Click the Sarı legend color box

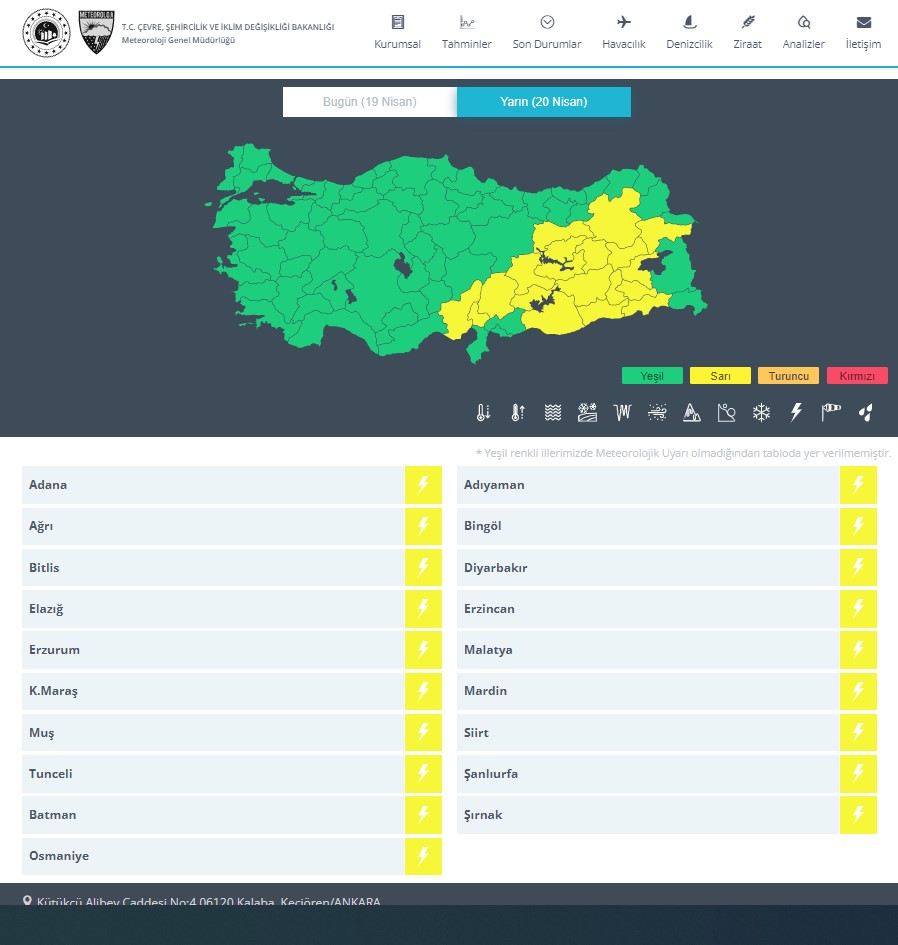[x=720, y=376]
